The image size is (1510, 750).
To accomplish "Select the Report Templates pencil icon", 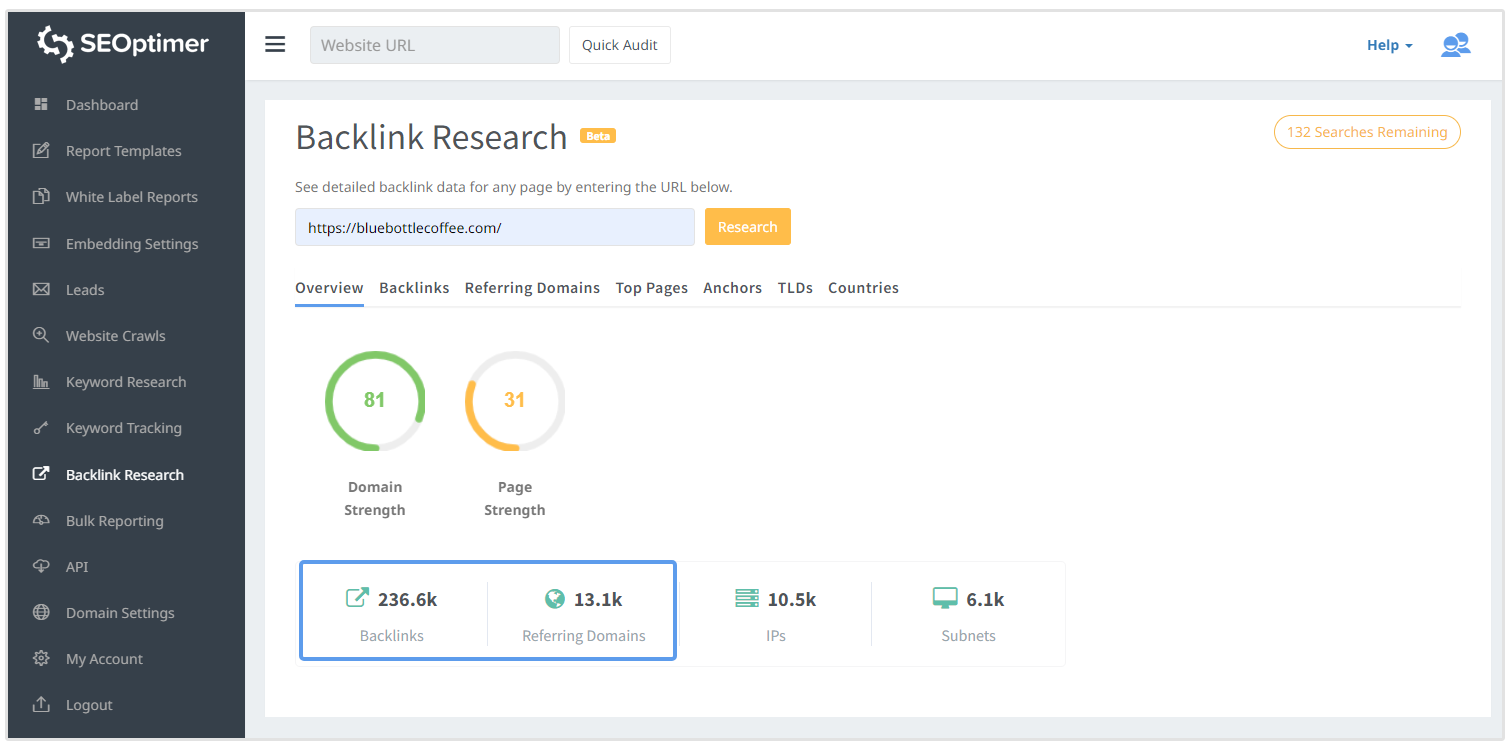I will (x=41, y=151).
